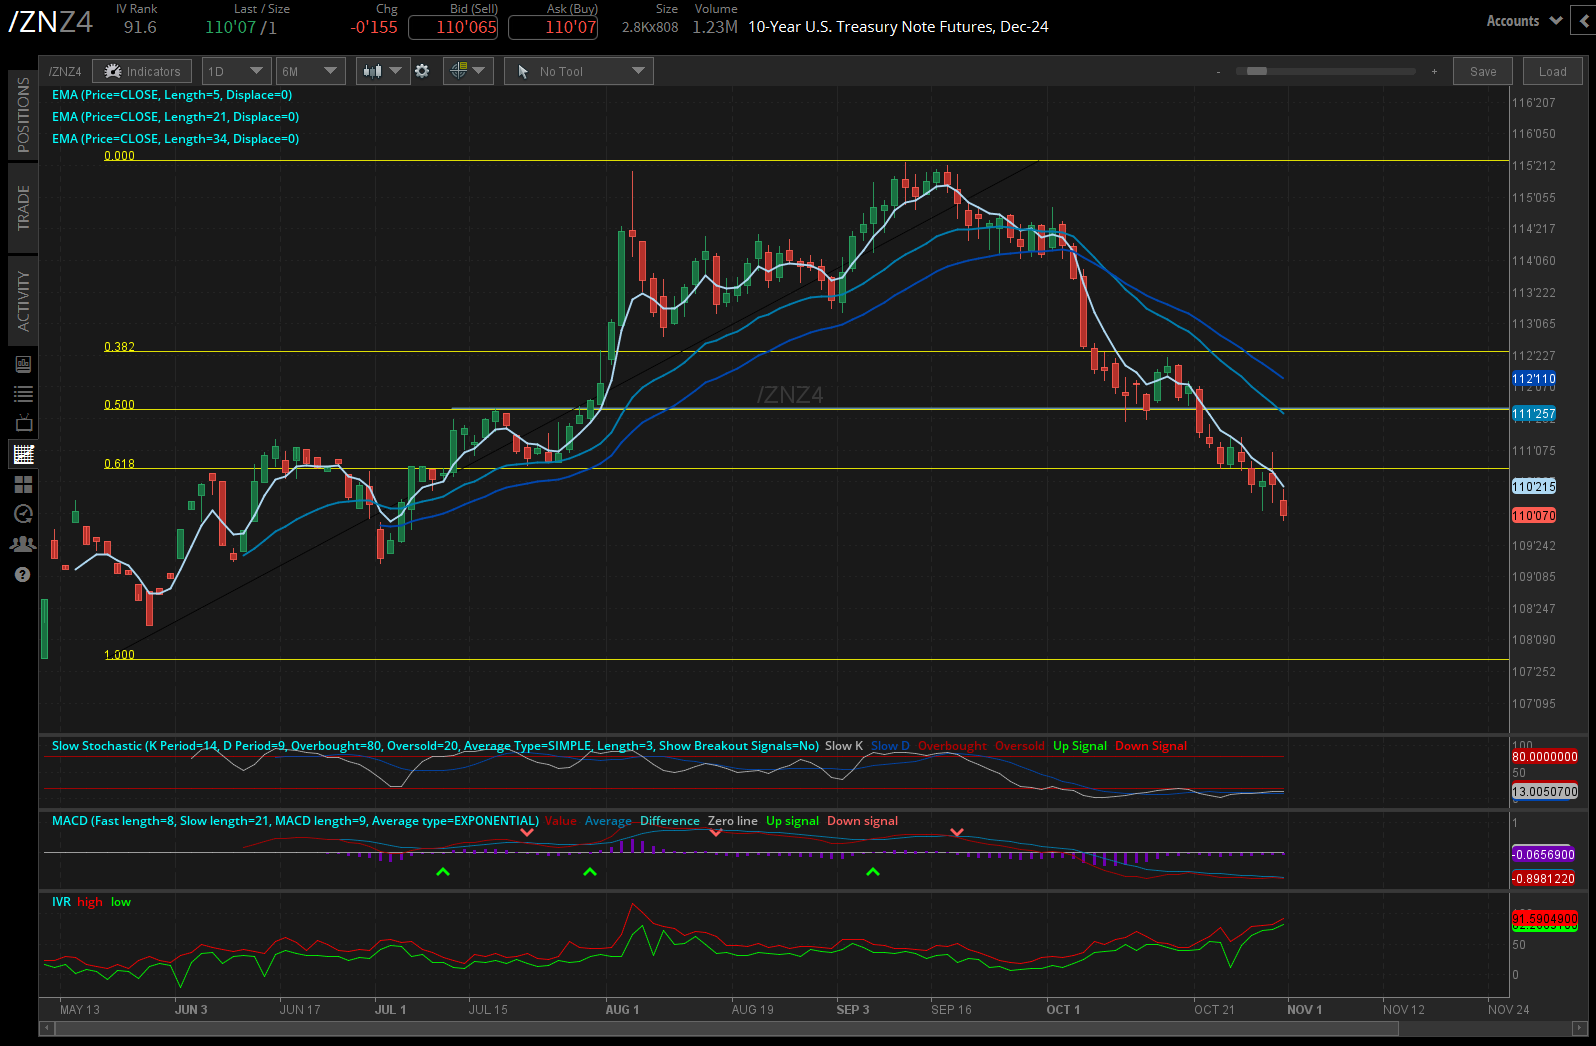This screenshot has width=1596, height=1046.
Task: Click the help question mark icon
Action: pos(23,575)
